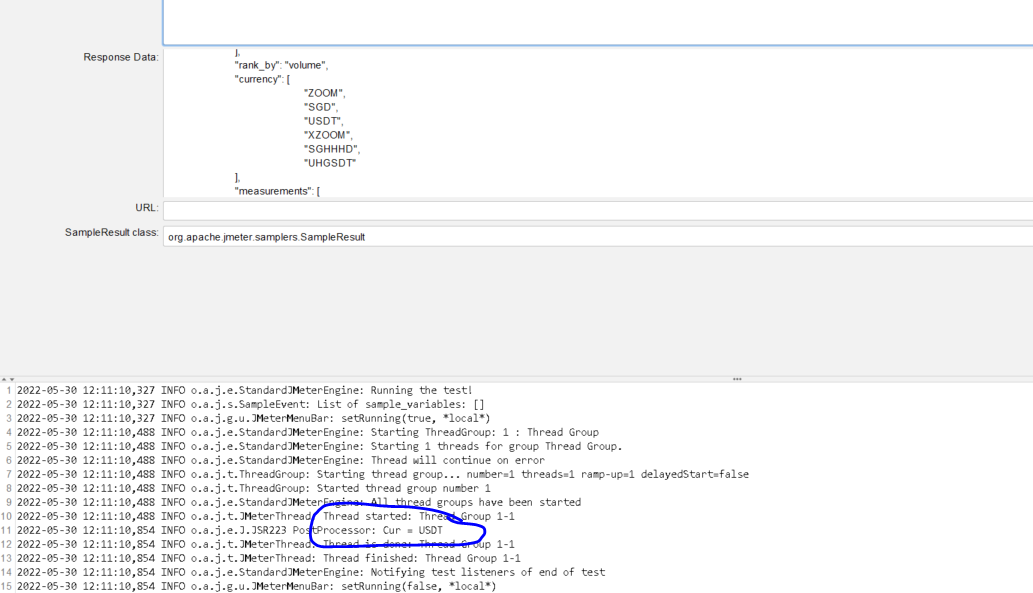This screenshot has width=1033, height=593.
Task: Click log line 2 "List of sample_variables"
Action: pos(250,404)
